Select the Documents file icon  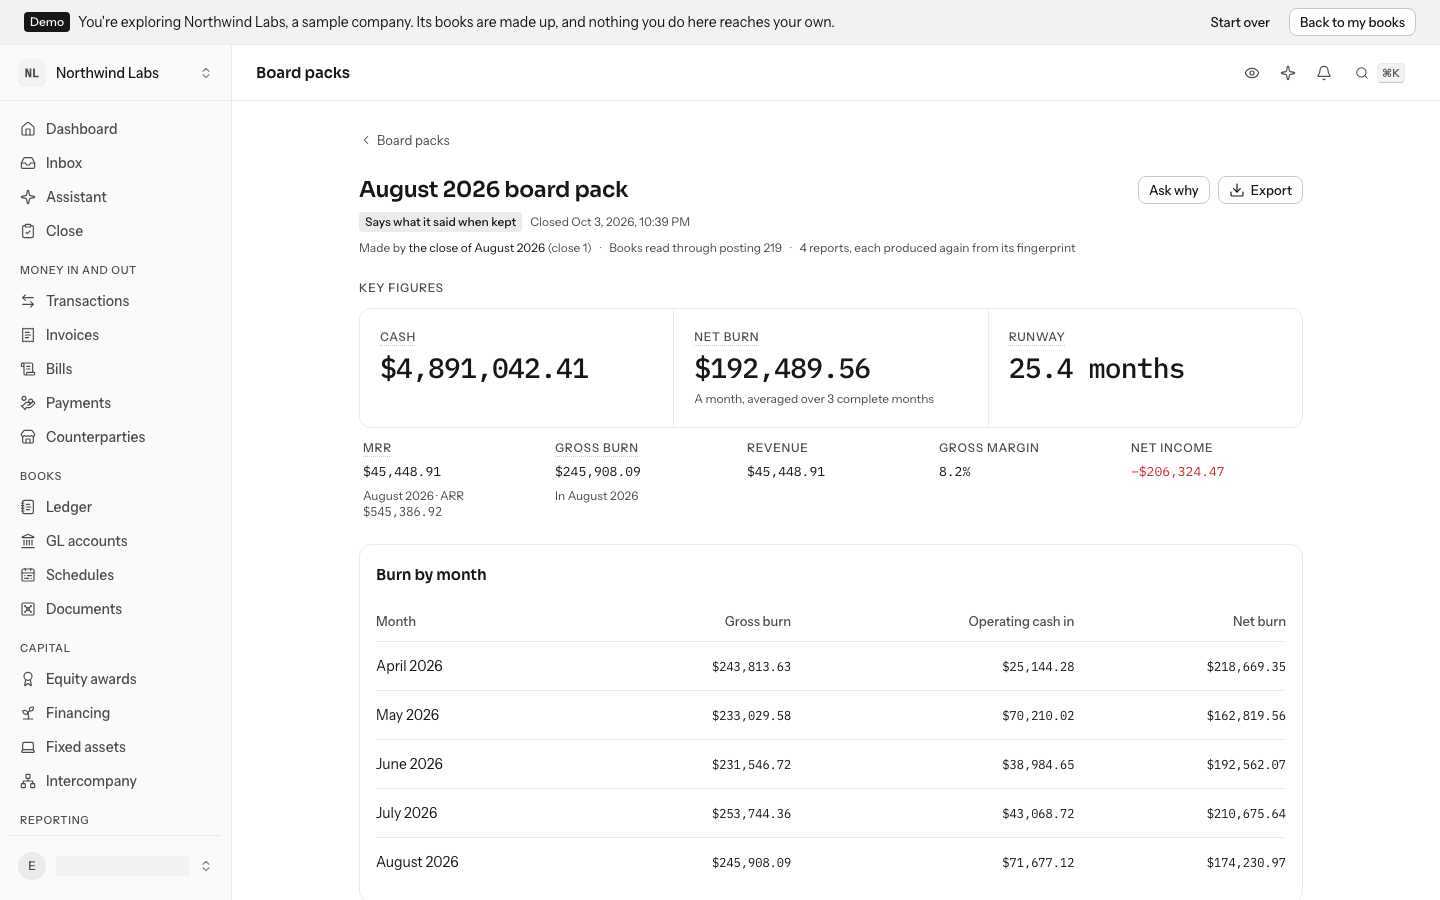28,609
